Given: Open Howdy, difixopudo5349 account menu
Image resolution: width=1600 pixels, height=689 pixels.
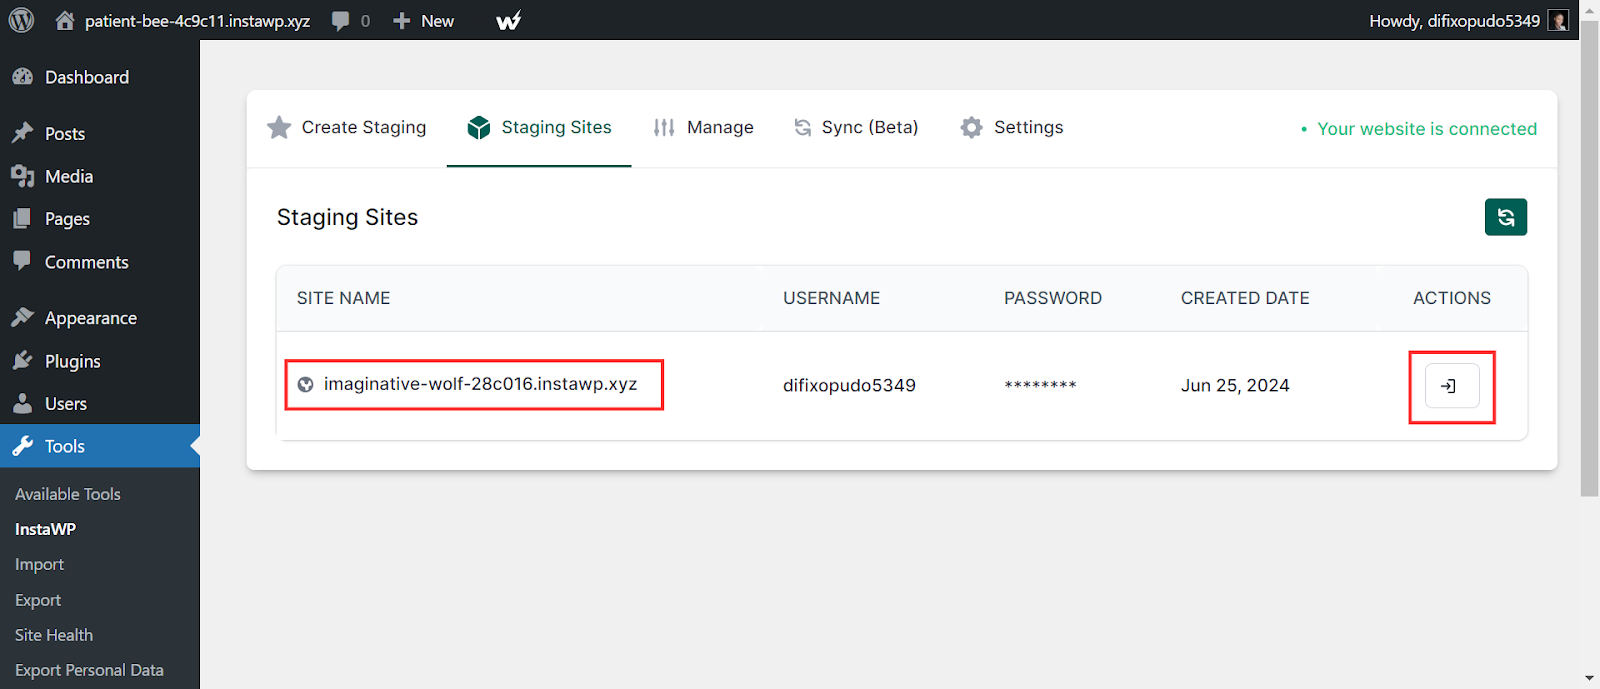Looking at the screenshot, I should (1469, 20).
